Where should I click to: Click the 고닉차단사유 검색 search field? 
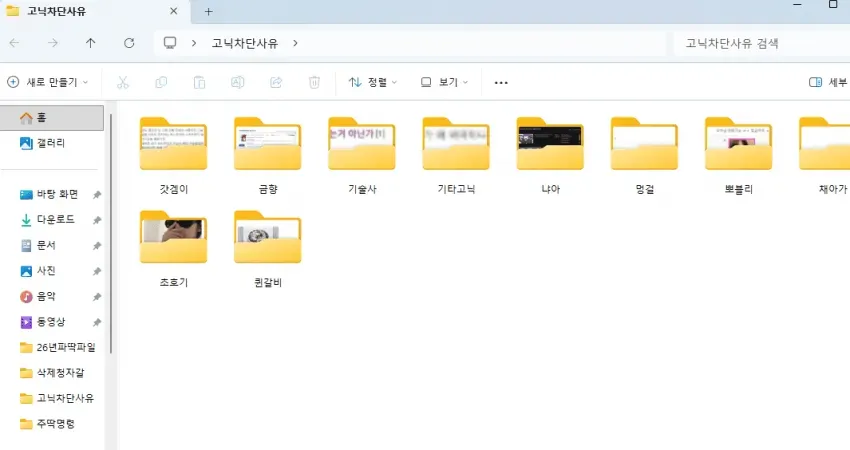tap(761, 43)
